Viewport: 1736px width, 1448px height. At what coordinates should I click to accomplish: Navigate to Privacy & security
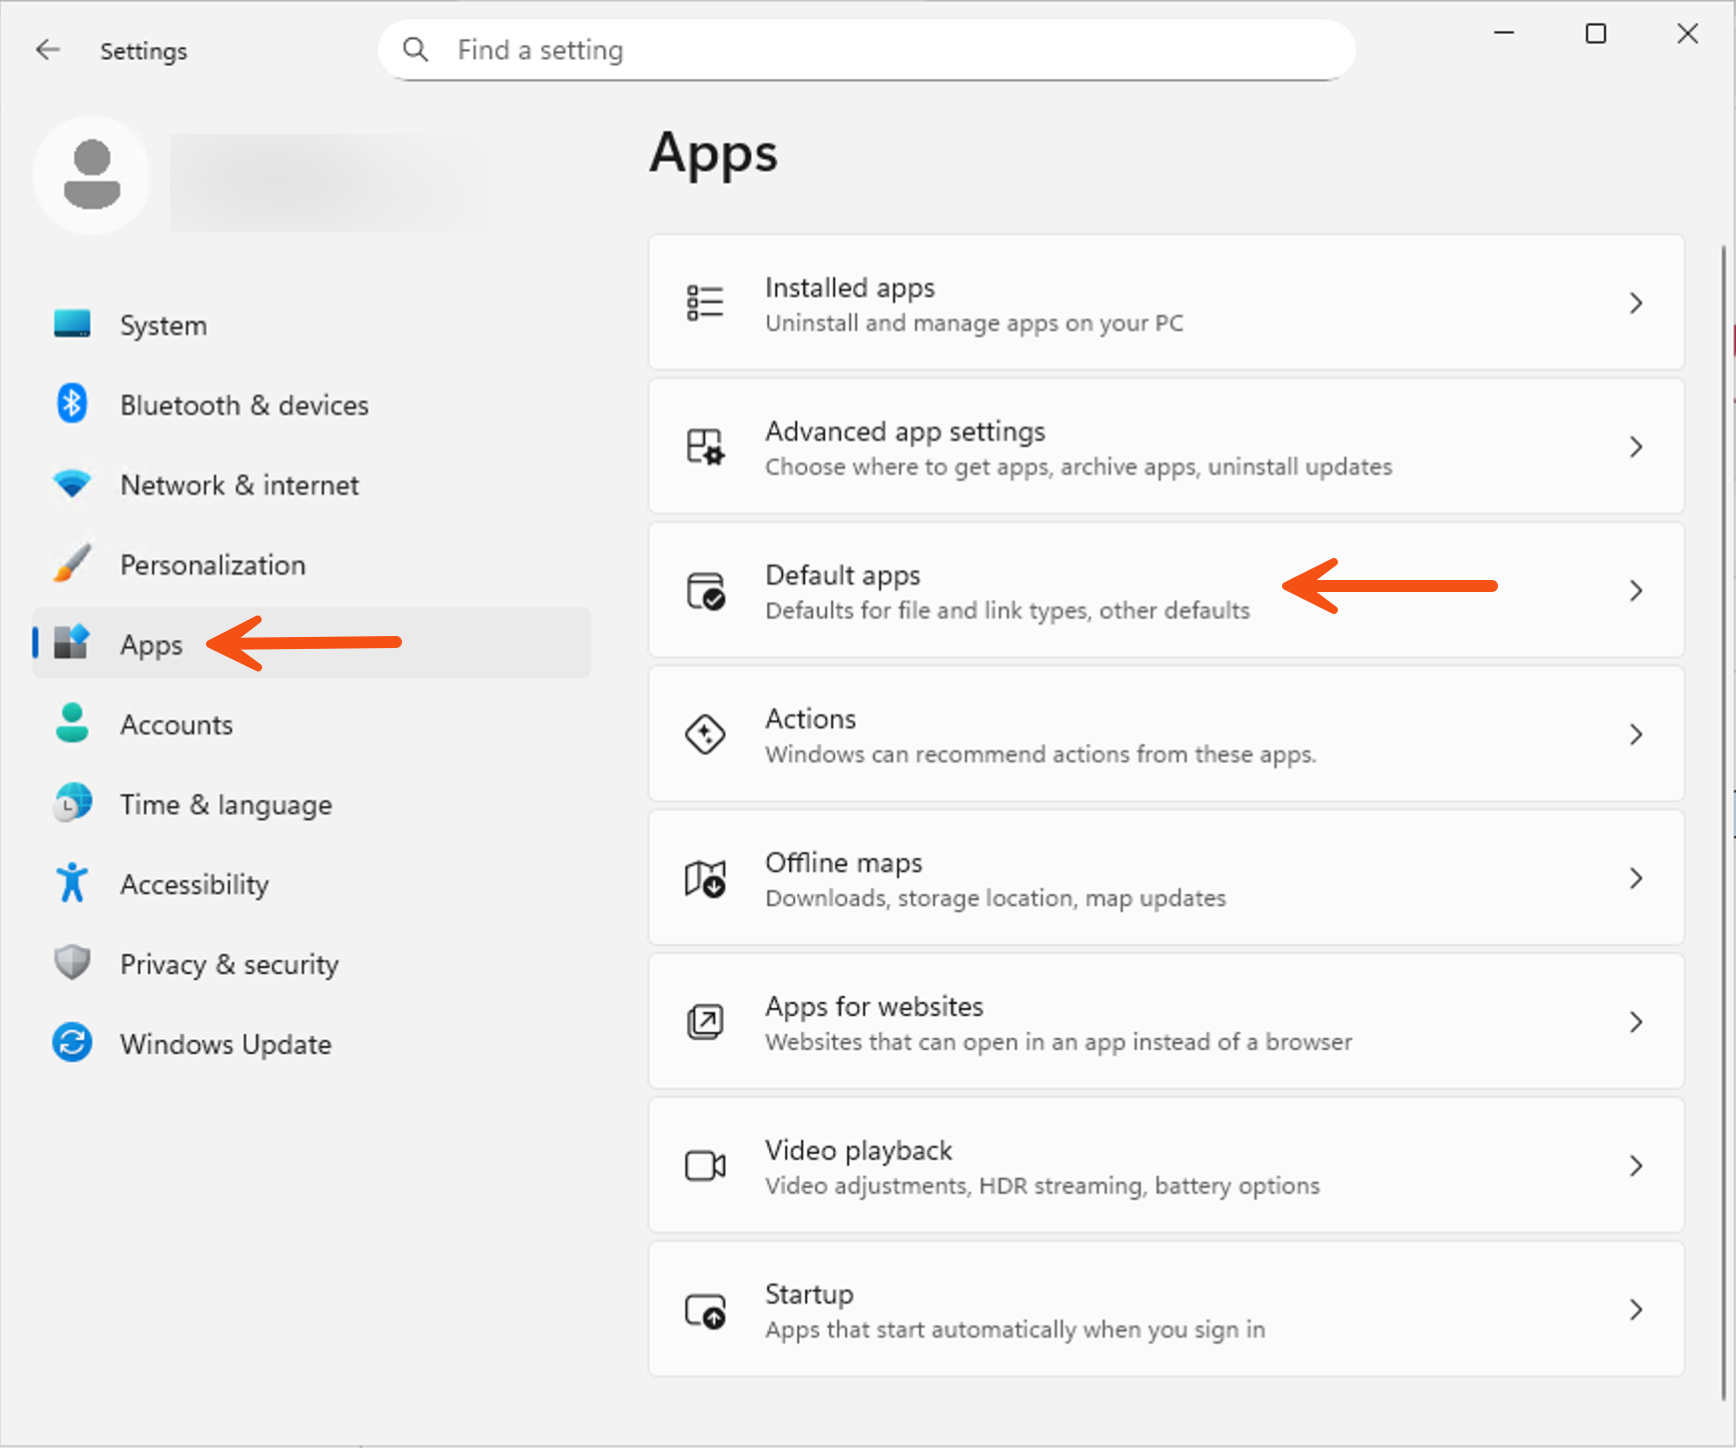coord(312,965)
